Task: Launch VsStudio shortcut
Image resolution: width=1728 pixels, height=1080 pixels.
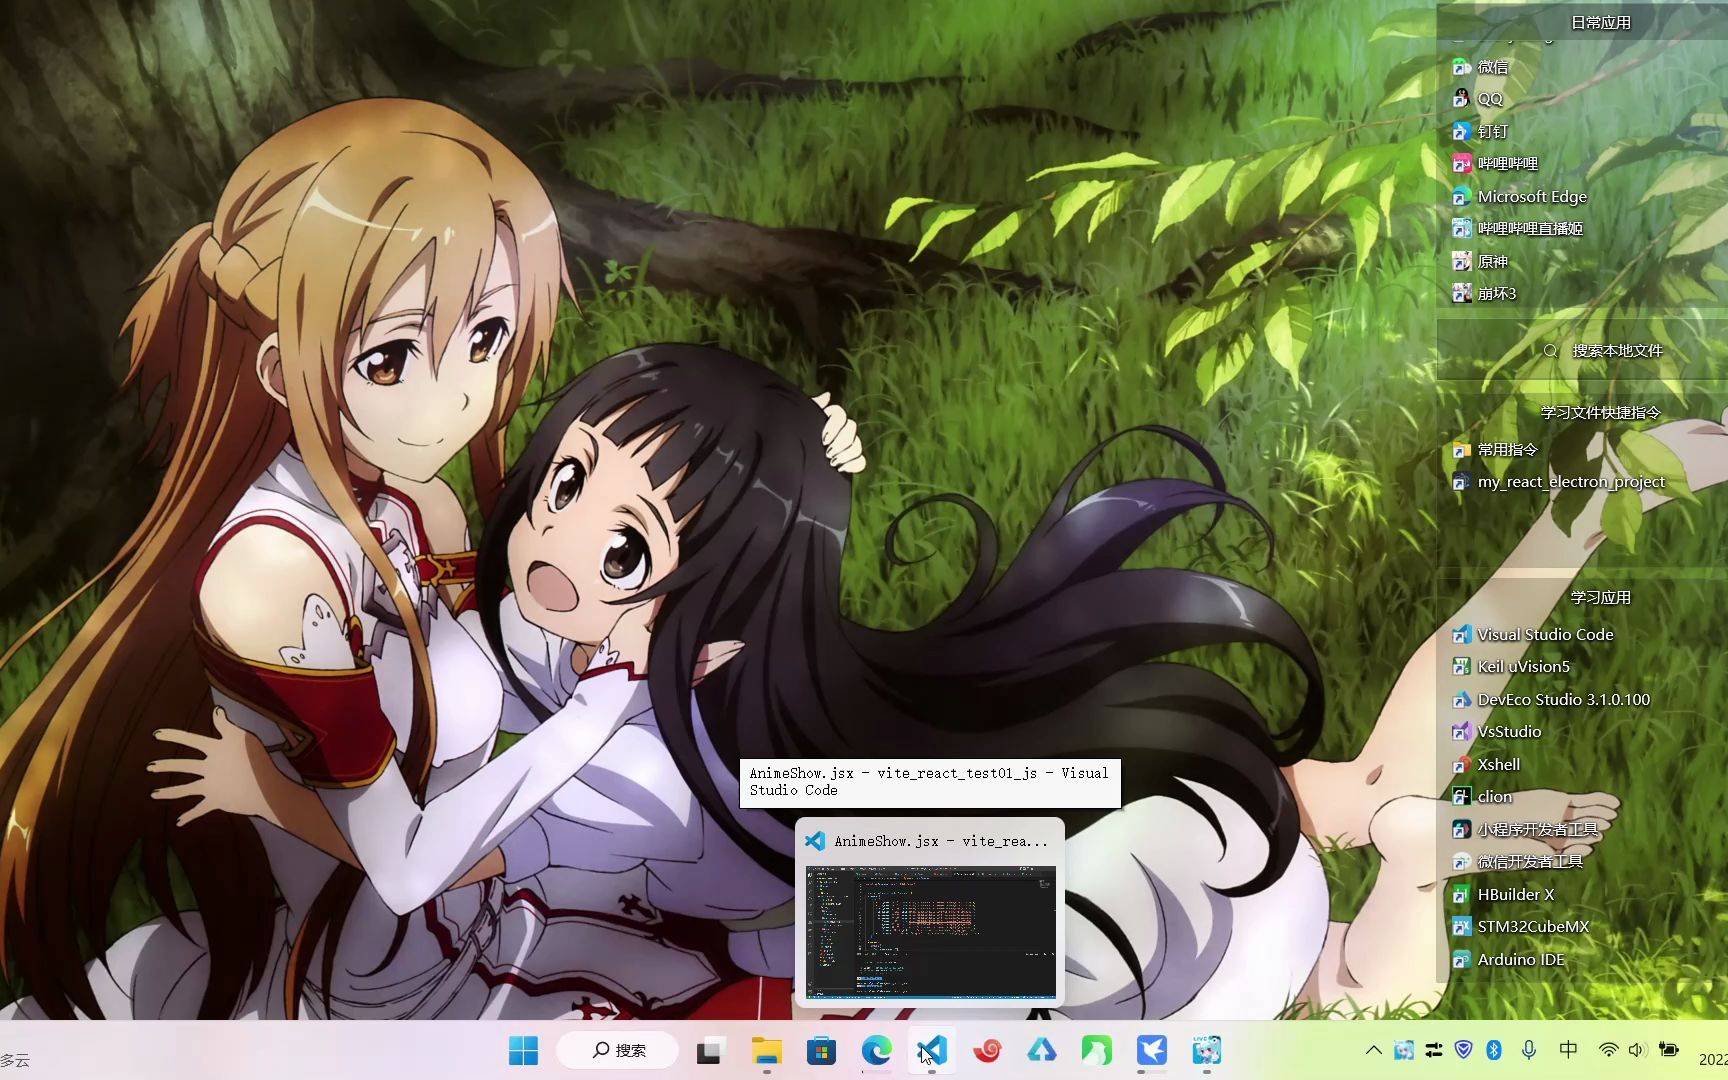Action: pos(1496,732)
